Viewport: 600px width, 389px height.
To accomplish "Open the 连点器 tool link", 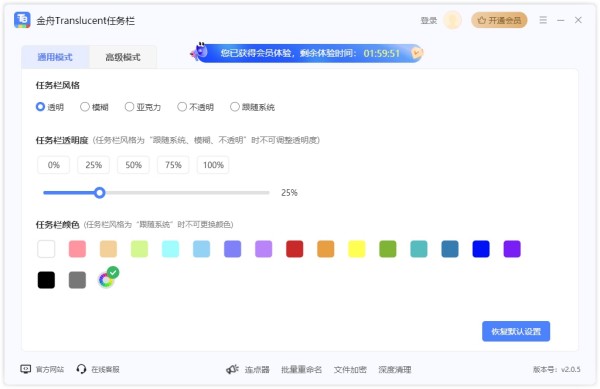I will 257,369.
